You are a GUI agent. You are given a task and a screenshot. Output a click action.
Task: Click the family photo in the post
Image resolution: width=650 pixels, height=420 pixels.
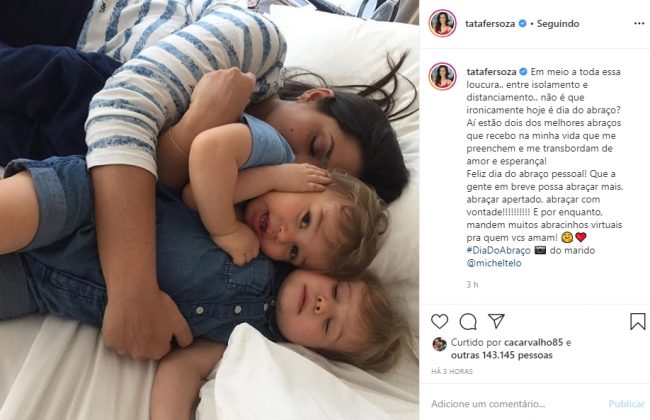click(x=209, y=210)
